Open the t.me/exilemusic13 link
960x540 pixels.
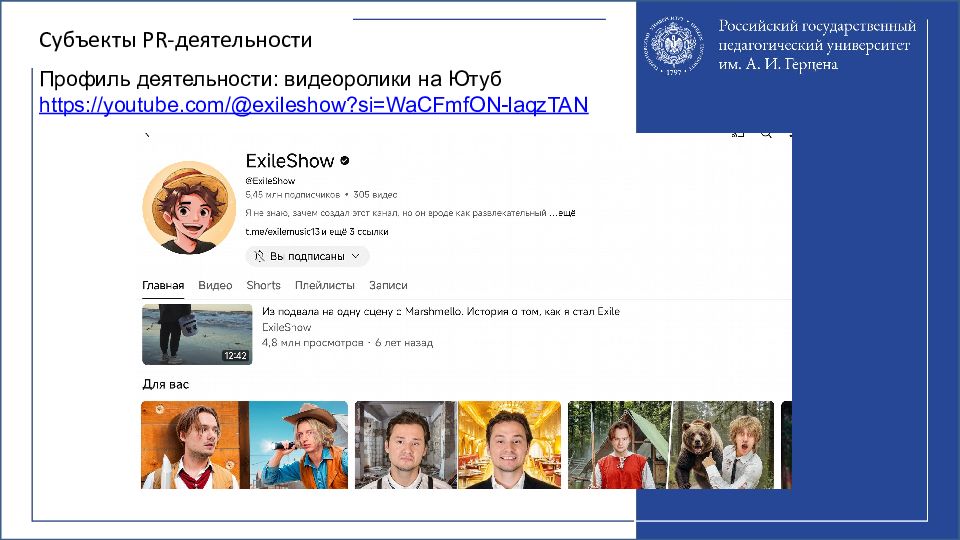(x=282, y=231)
